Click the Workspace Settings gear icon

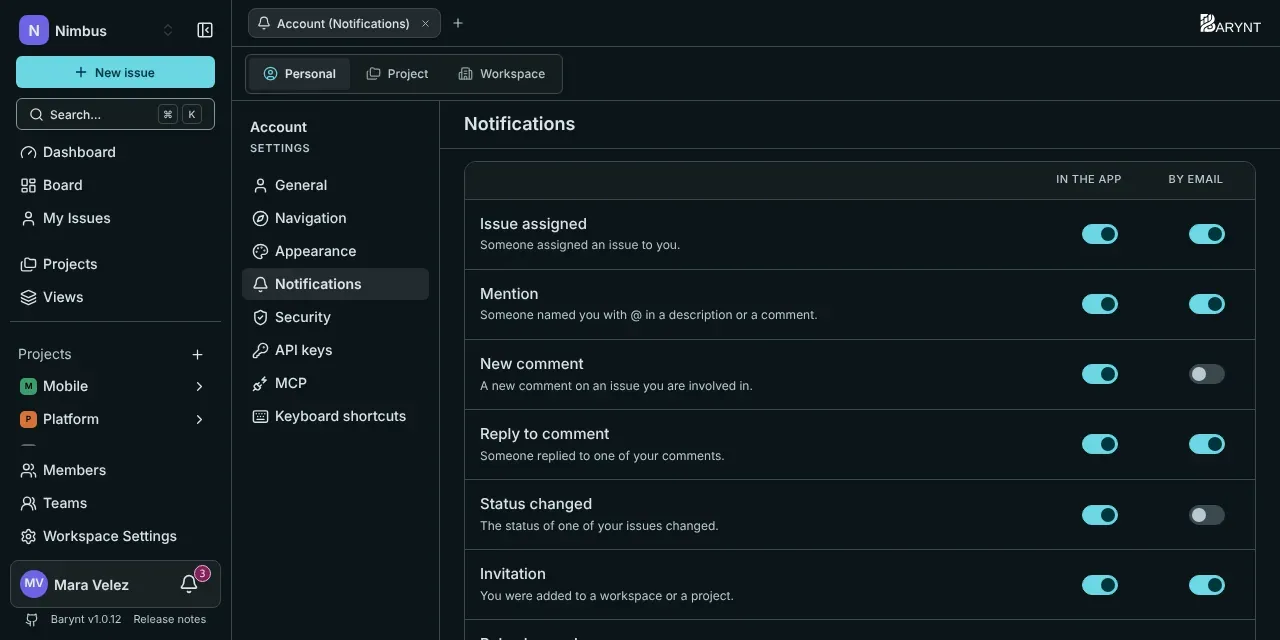click(x=28, y=536)
